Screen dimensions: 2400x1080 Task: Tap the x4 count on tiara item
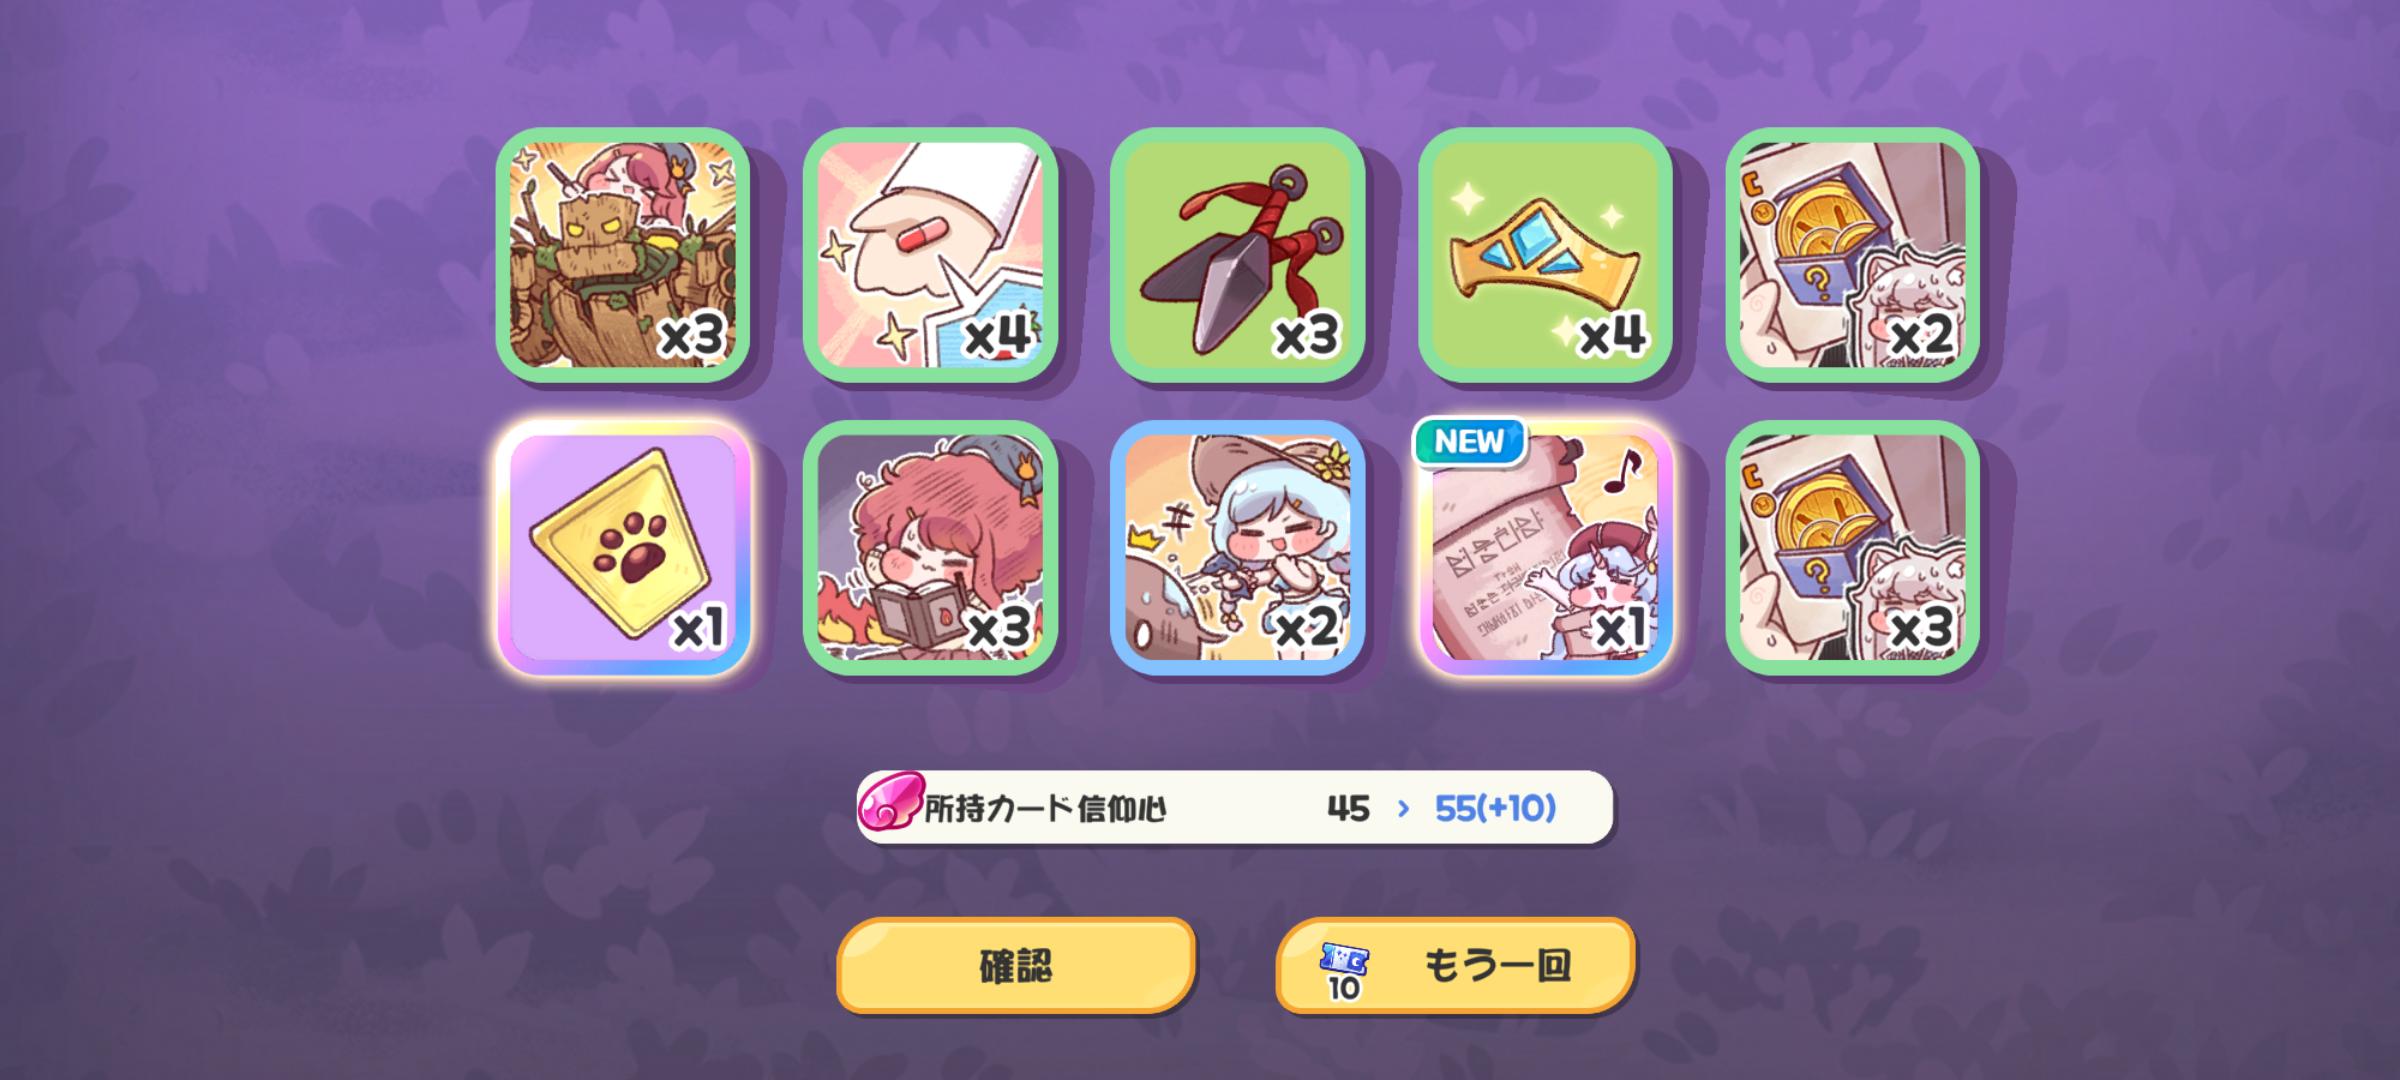1611,335
